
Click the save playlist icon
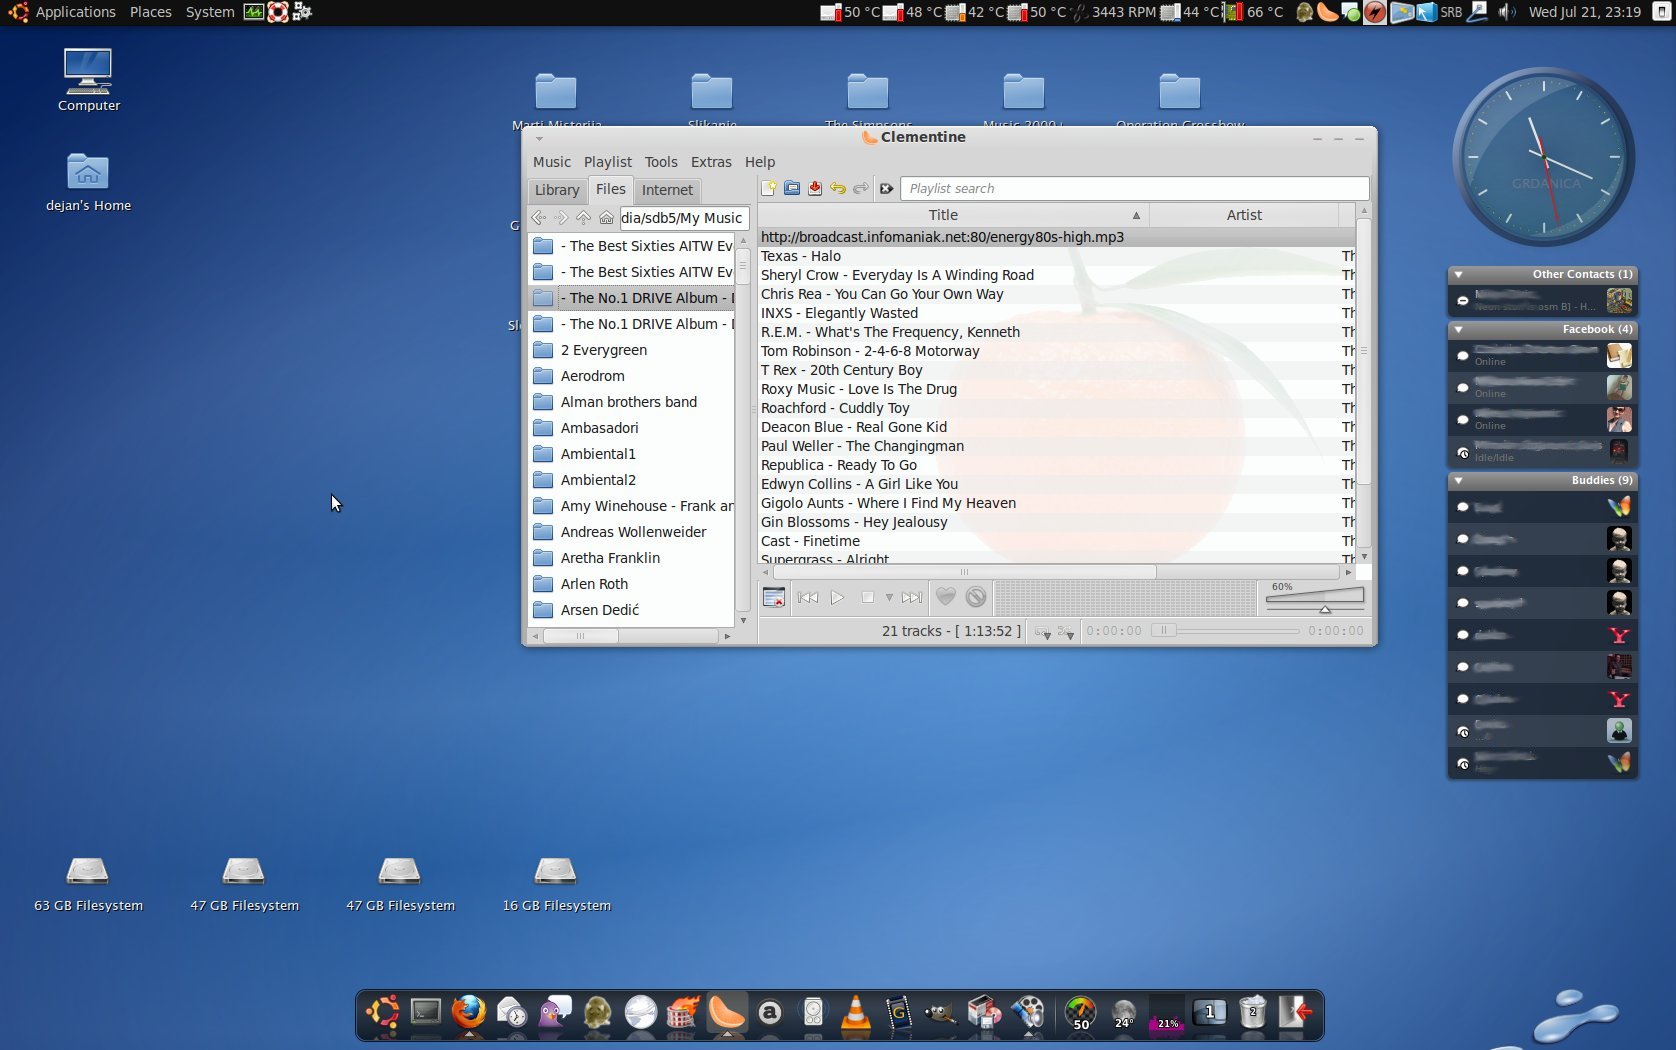click(x=815, y=188)
